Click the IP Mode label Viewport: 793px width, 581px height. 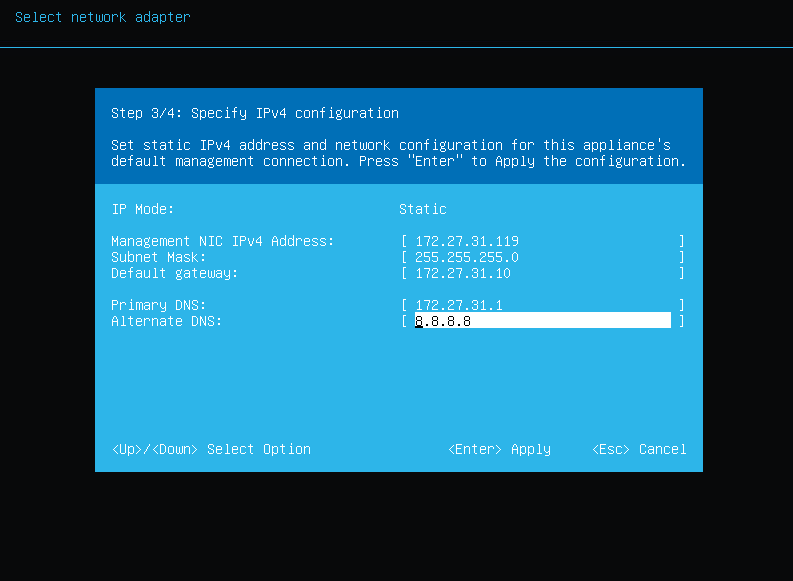[x=143, y=209]
